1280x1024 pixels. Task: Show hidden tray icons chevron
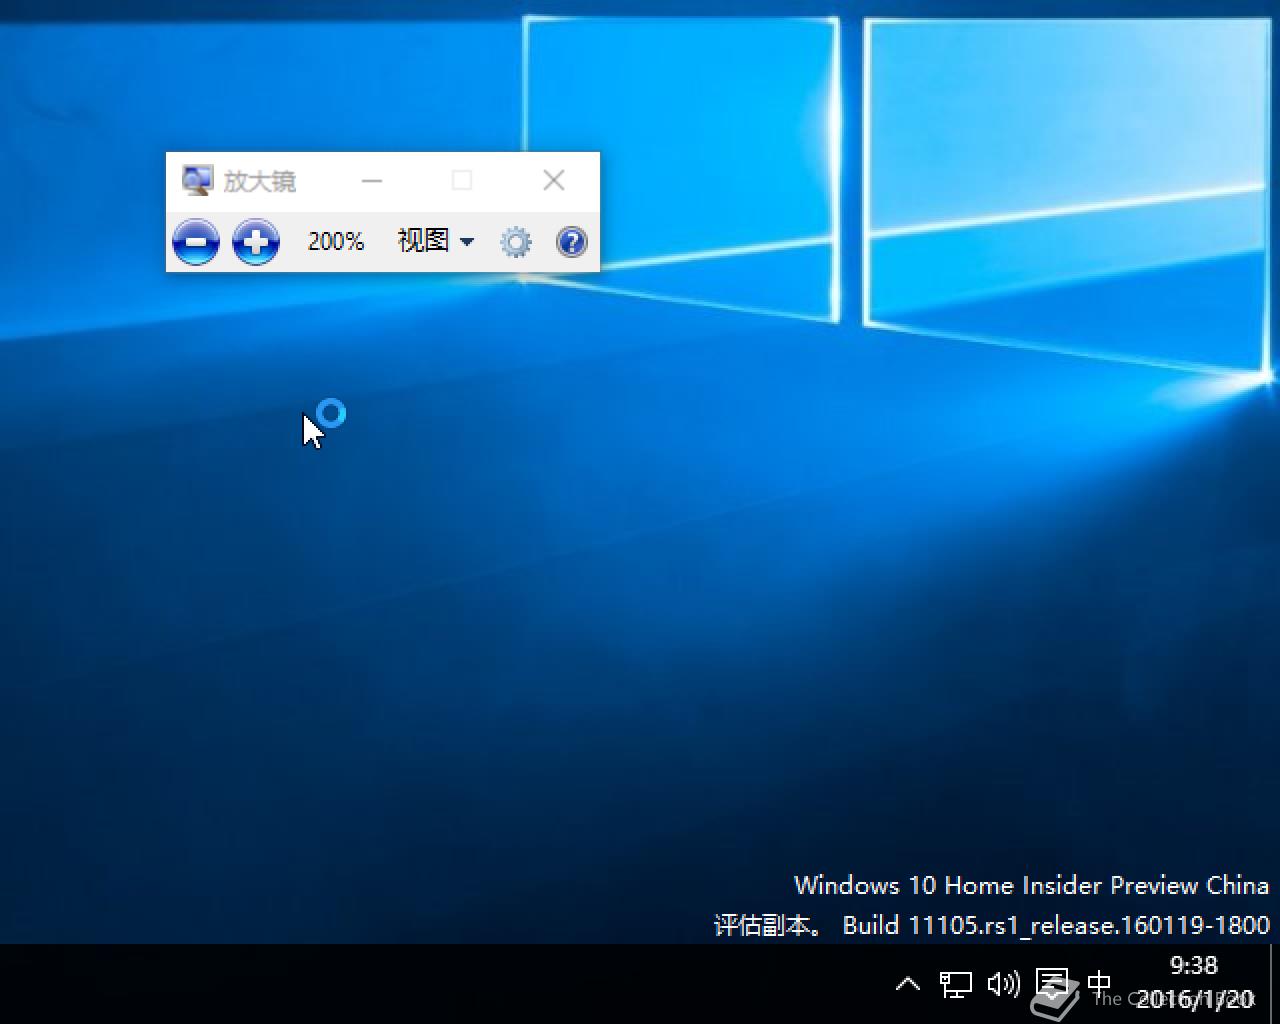pyautogui.click(x=908, y=984)
